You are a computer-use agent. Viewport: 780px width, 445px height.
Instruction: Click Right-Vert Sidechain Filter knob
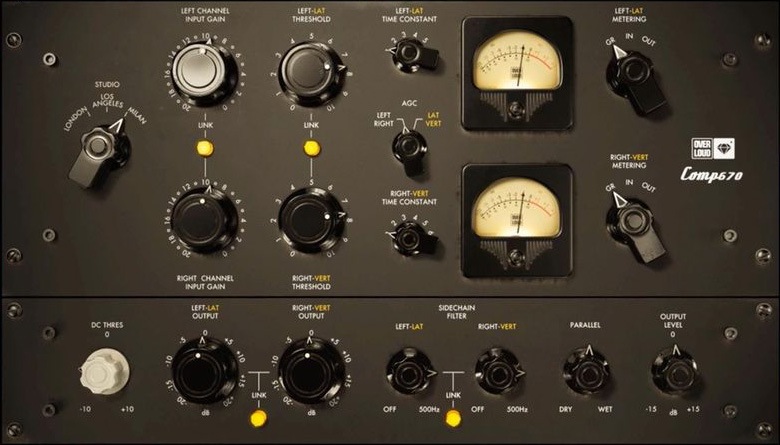coord(499,372)
